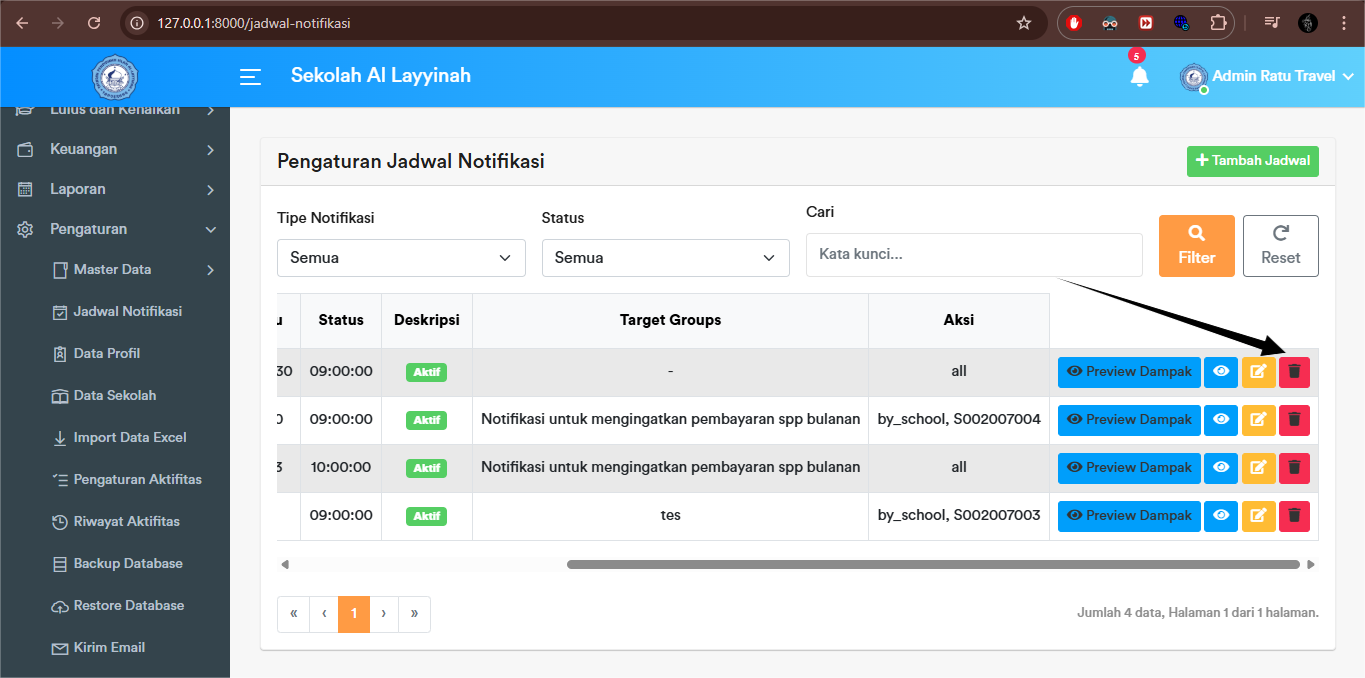1365x678 pixels.
Task: Expand the Status filter dropdown
Action: pyautogui.click(x=665, y=257)
